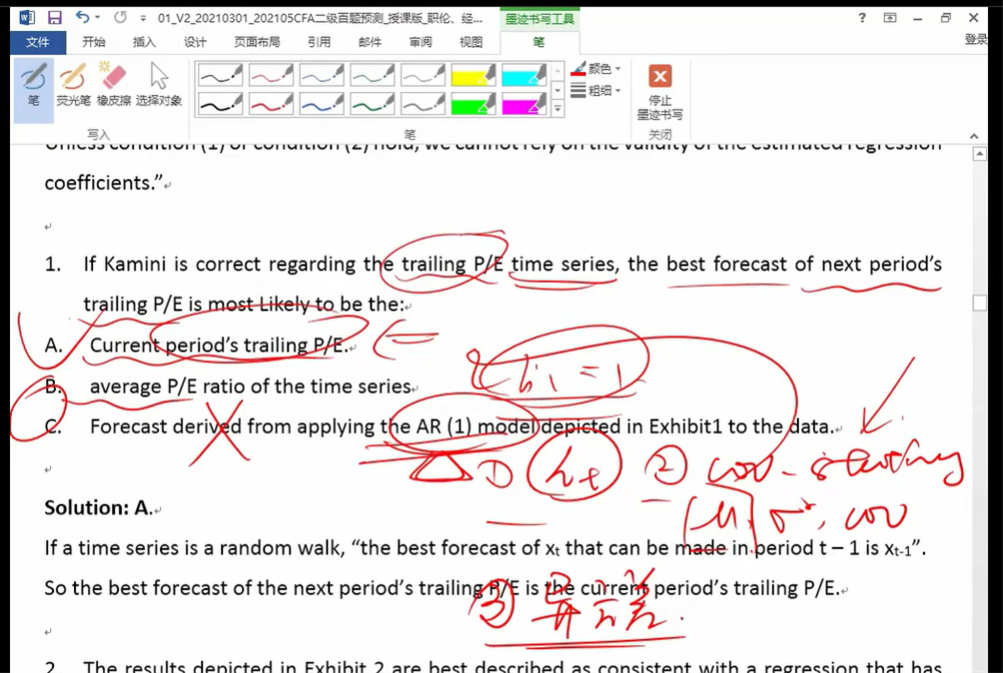Viewport: 1003px width, 673px height.
Task: Open the pen Color (颜色) dropdown
Action: click(x=596, y=68)
